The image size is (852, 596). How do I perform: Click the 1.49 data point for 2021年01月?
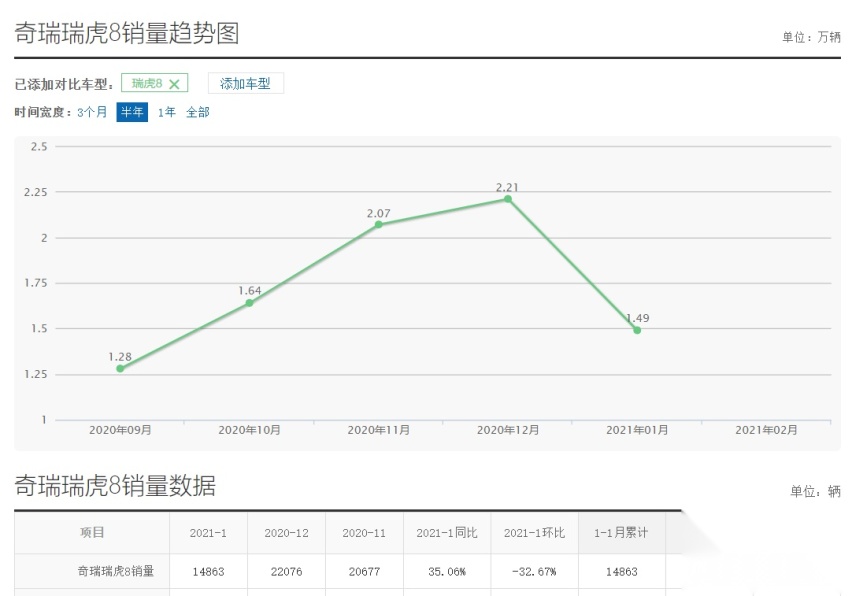[x=637, y=330]
